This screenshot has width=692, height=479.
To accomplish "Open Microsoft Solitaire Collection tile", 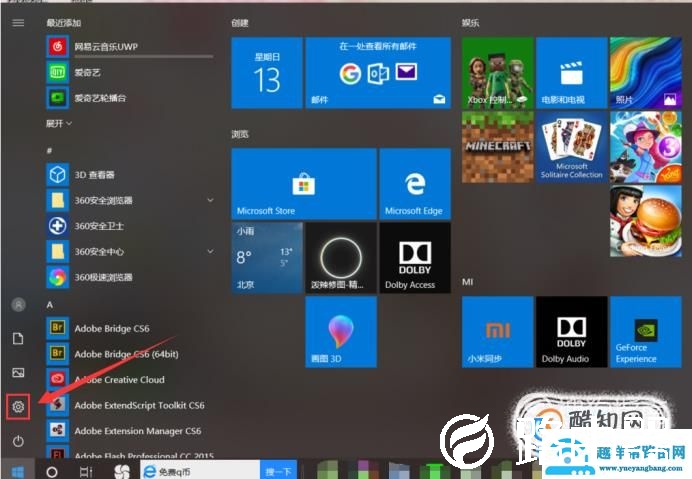I will click(x=572, y=147).
